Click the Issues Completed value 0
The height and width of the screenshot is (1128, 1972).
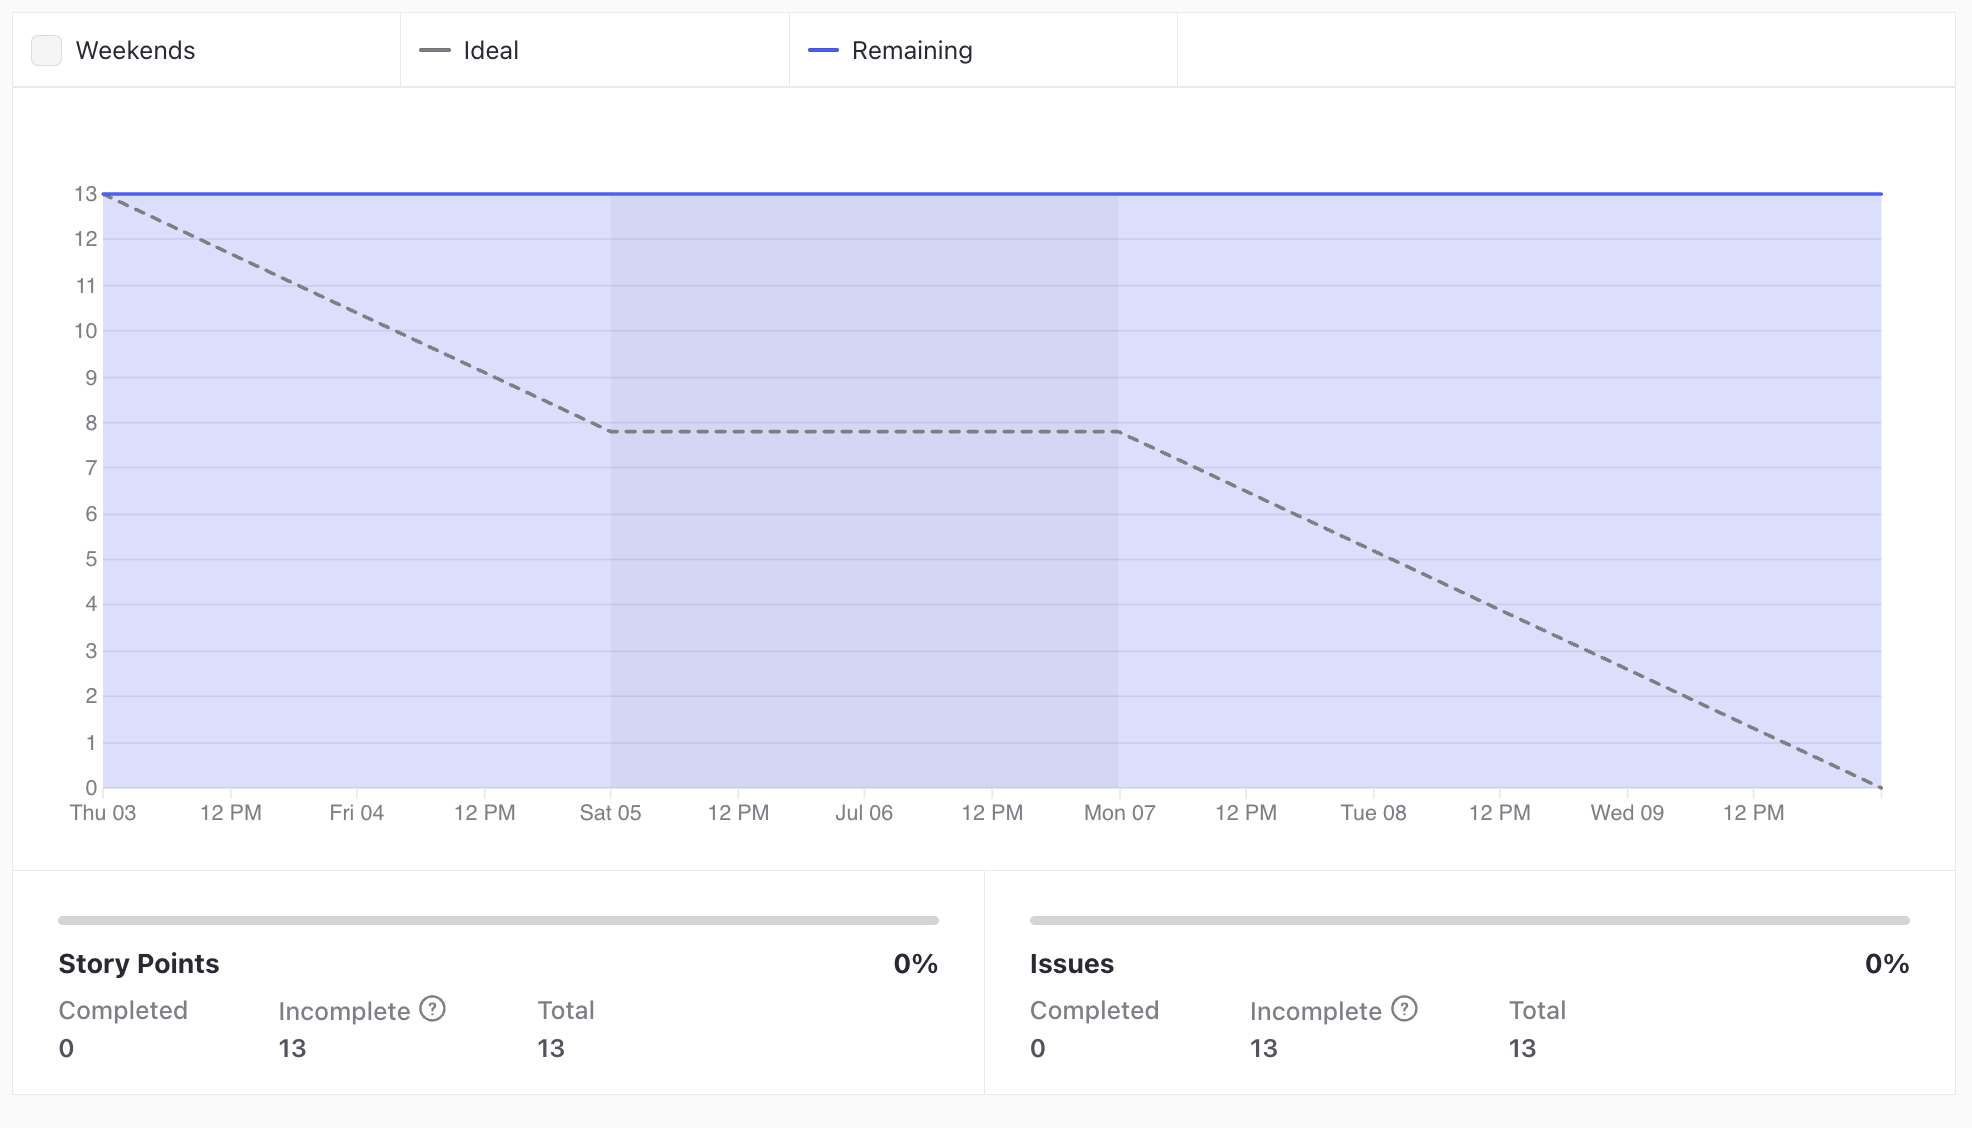pyautogui.click(x=1038, y=1048)
